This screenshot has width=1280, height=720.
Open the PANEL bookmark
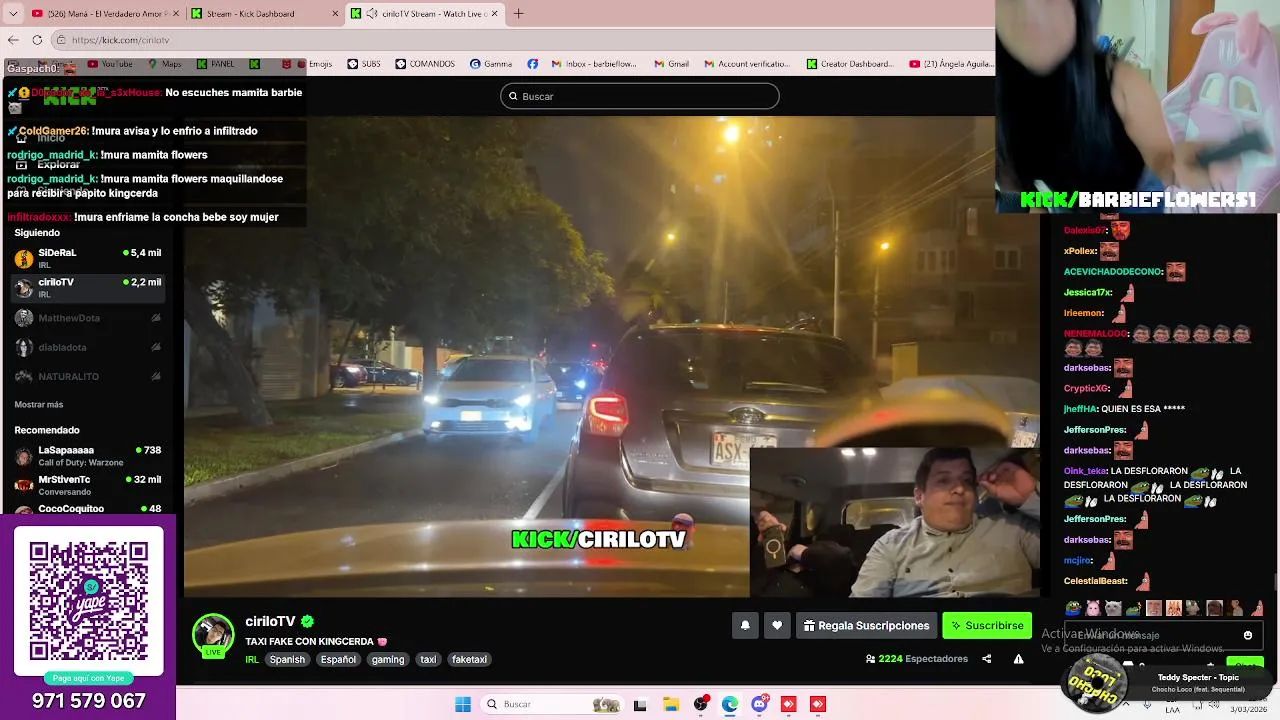coord(216,64)
